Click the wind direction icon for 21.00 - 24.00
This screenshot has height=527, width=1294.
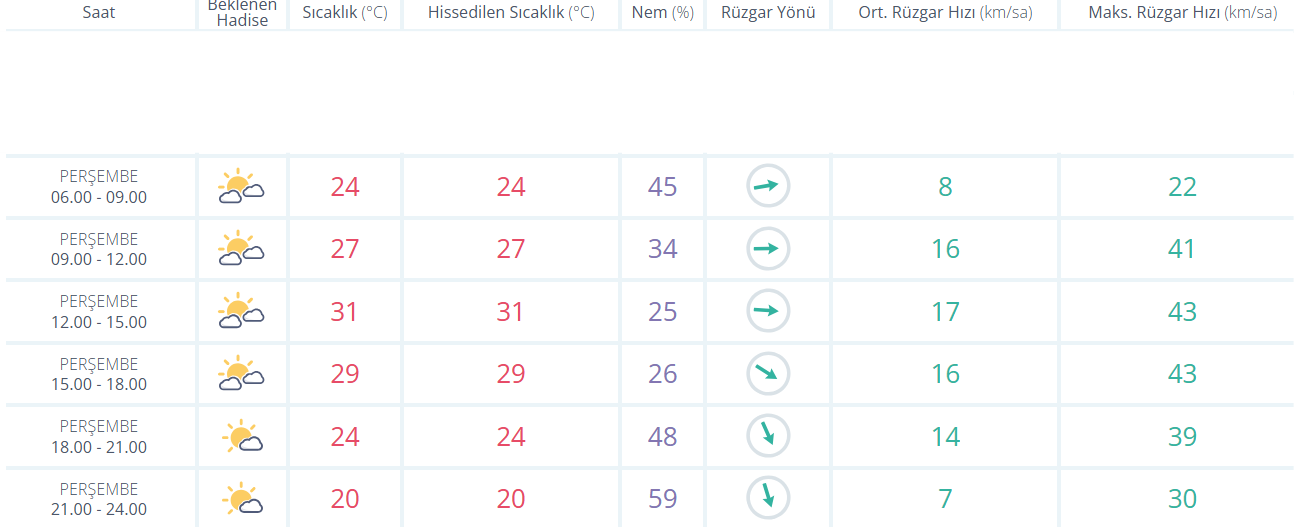click(x=768, y=498)
